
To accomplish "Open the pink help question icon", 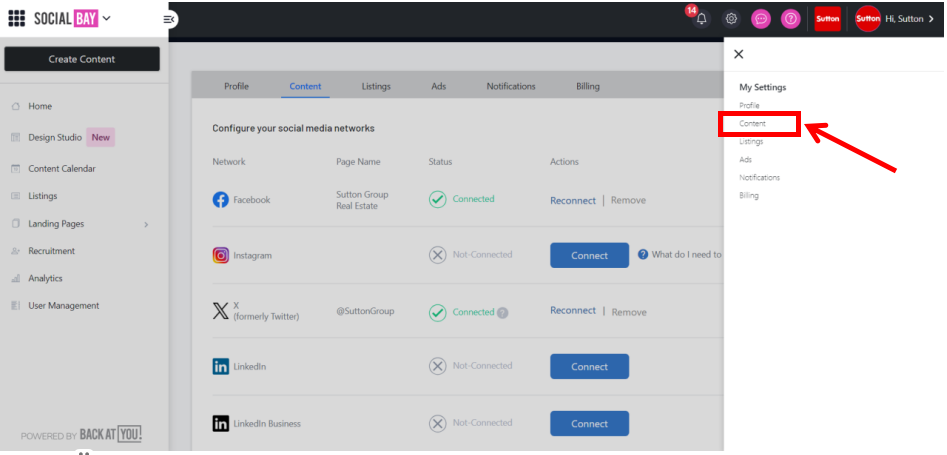I will pos(791,19).
